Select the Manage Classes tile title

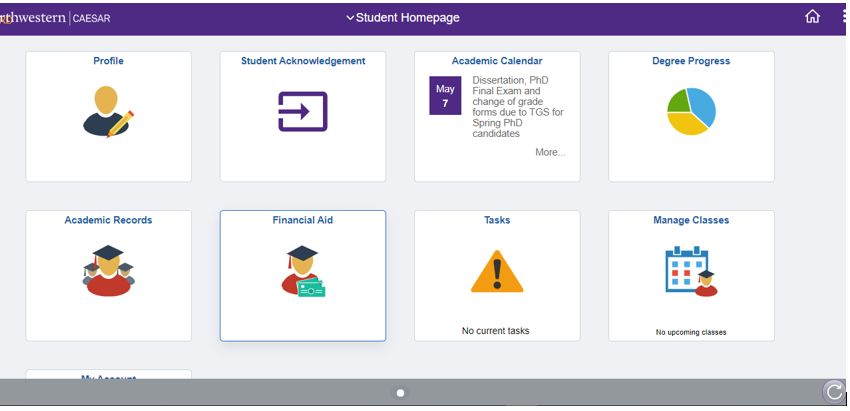coord(691,220)
